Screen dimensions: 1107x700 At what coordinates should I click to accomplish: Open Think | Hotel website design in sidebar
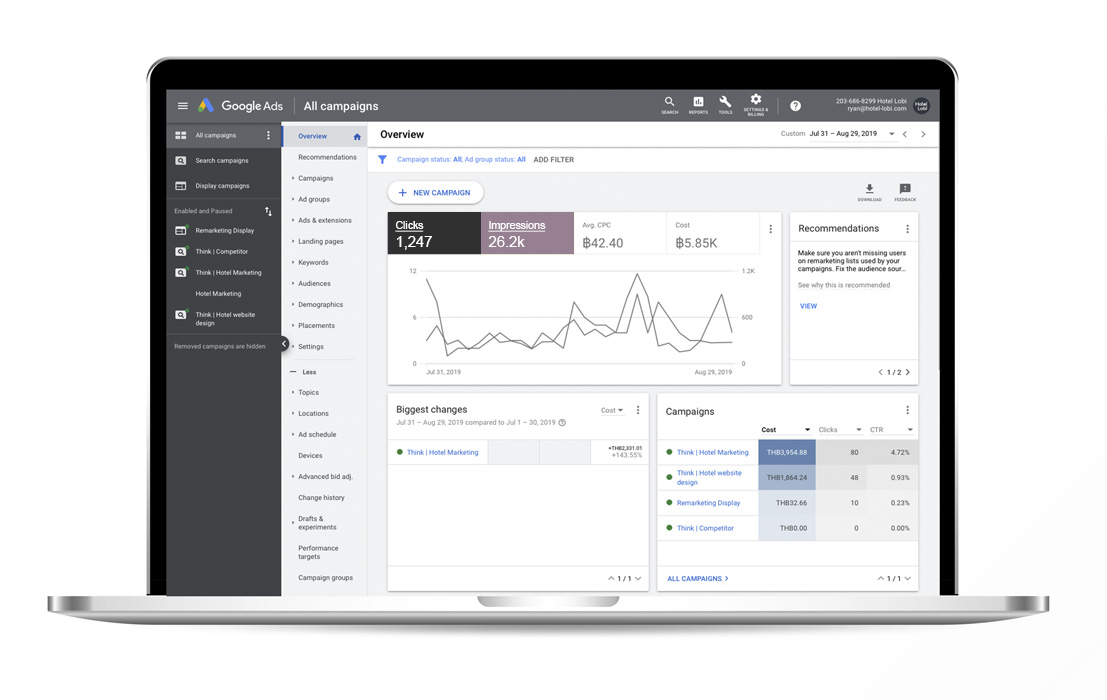click(215, 319)
